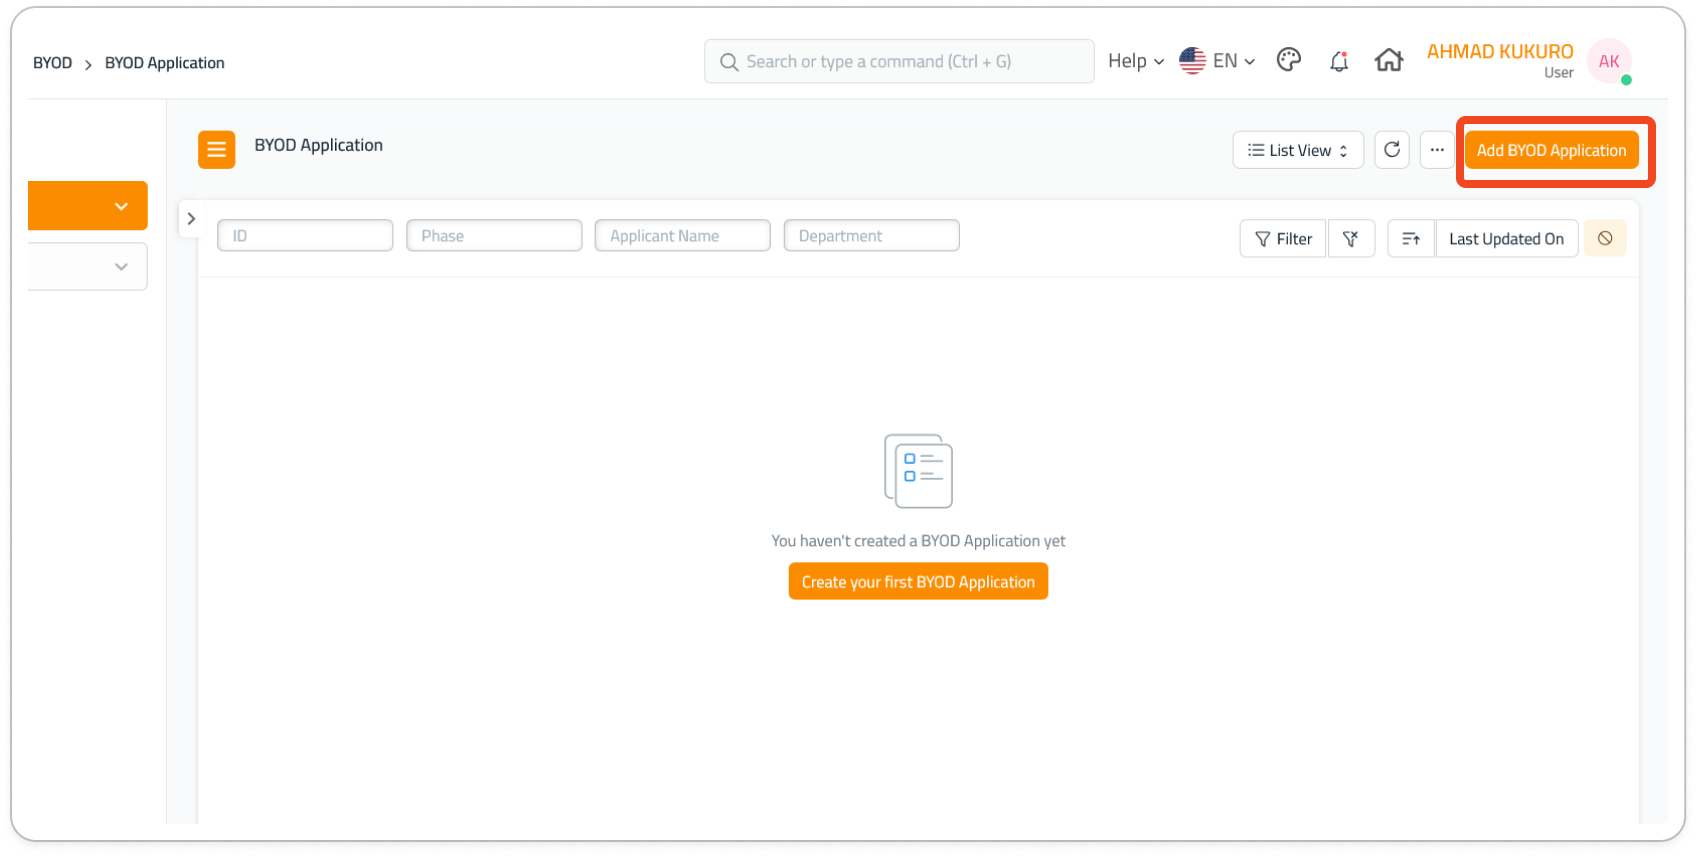Go to home via house icon
Viewport: 1697px width, 856px height.
(1389, 61)
